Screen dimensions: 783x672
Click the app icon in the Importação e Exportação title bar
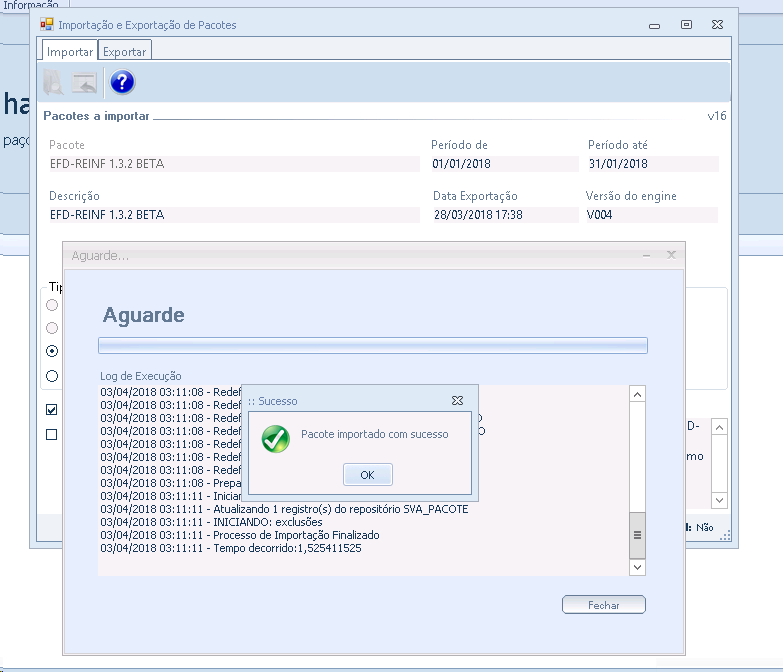[47, 24]
